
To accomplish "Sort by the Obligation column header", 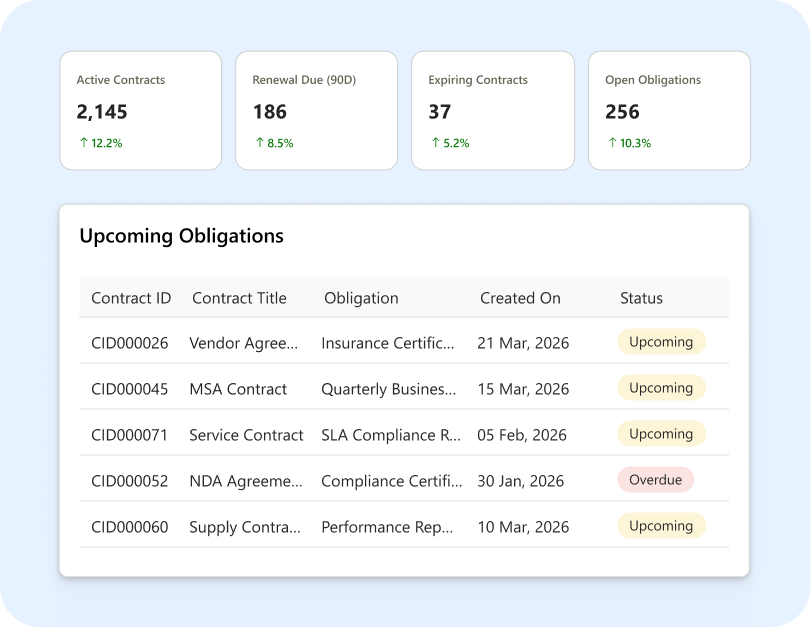I will [361, 298].
